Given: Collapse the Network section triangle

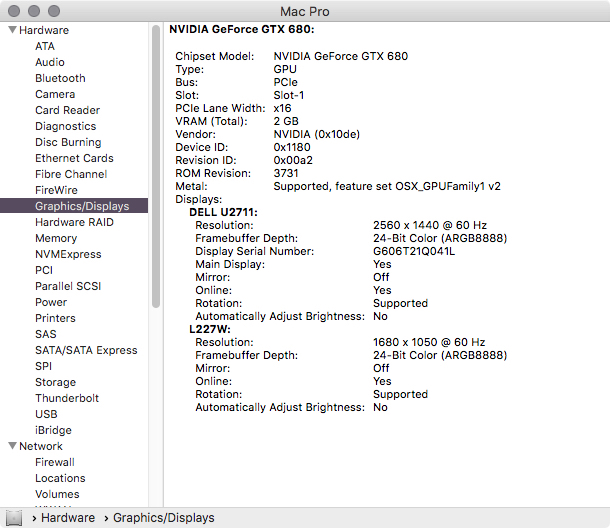Looking at the screenshot, I should click(x=11, y=446).
